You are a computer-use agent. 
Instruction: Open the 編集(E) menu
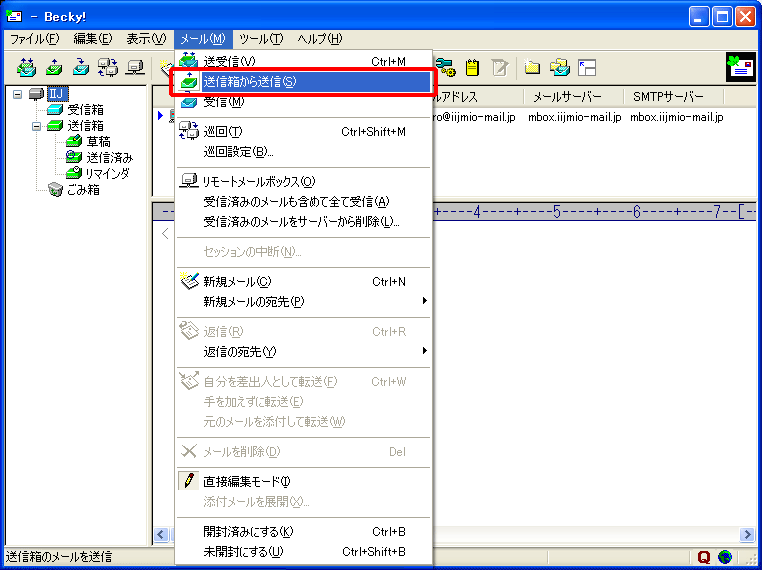click(93, 39)
